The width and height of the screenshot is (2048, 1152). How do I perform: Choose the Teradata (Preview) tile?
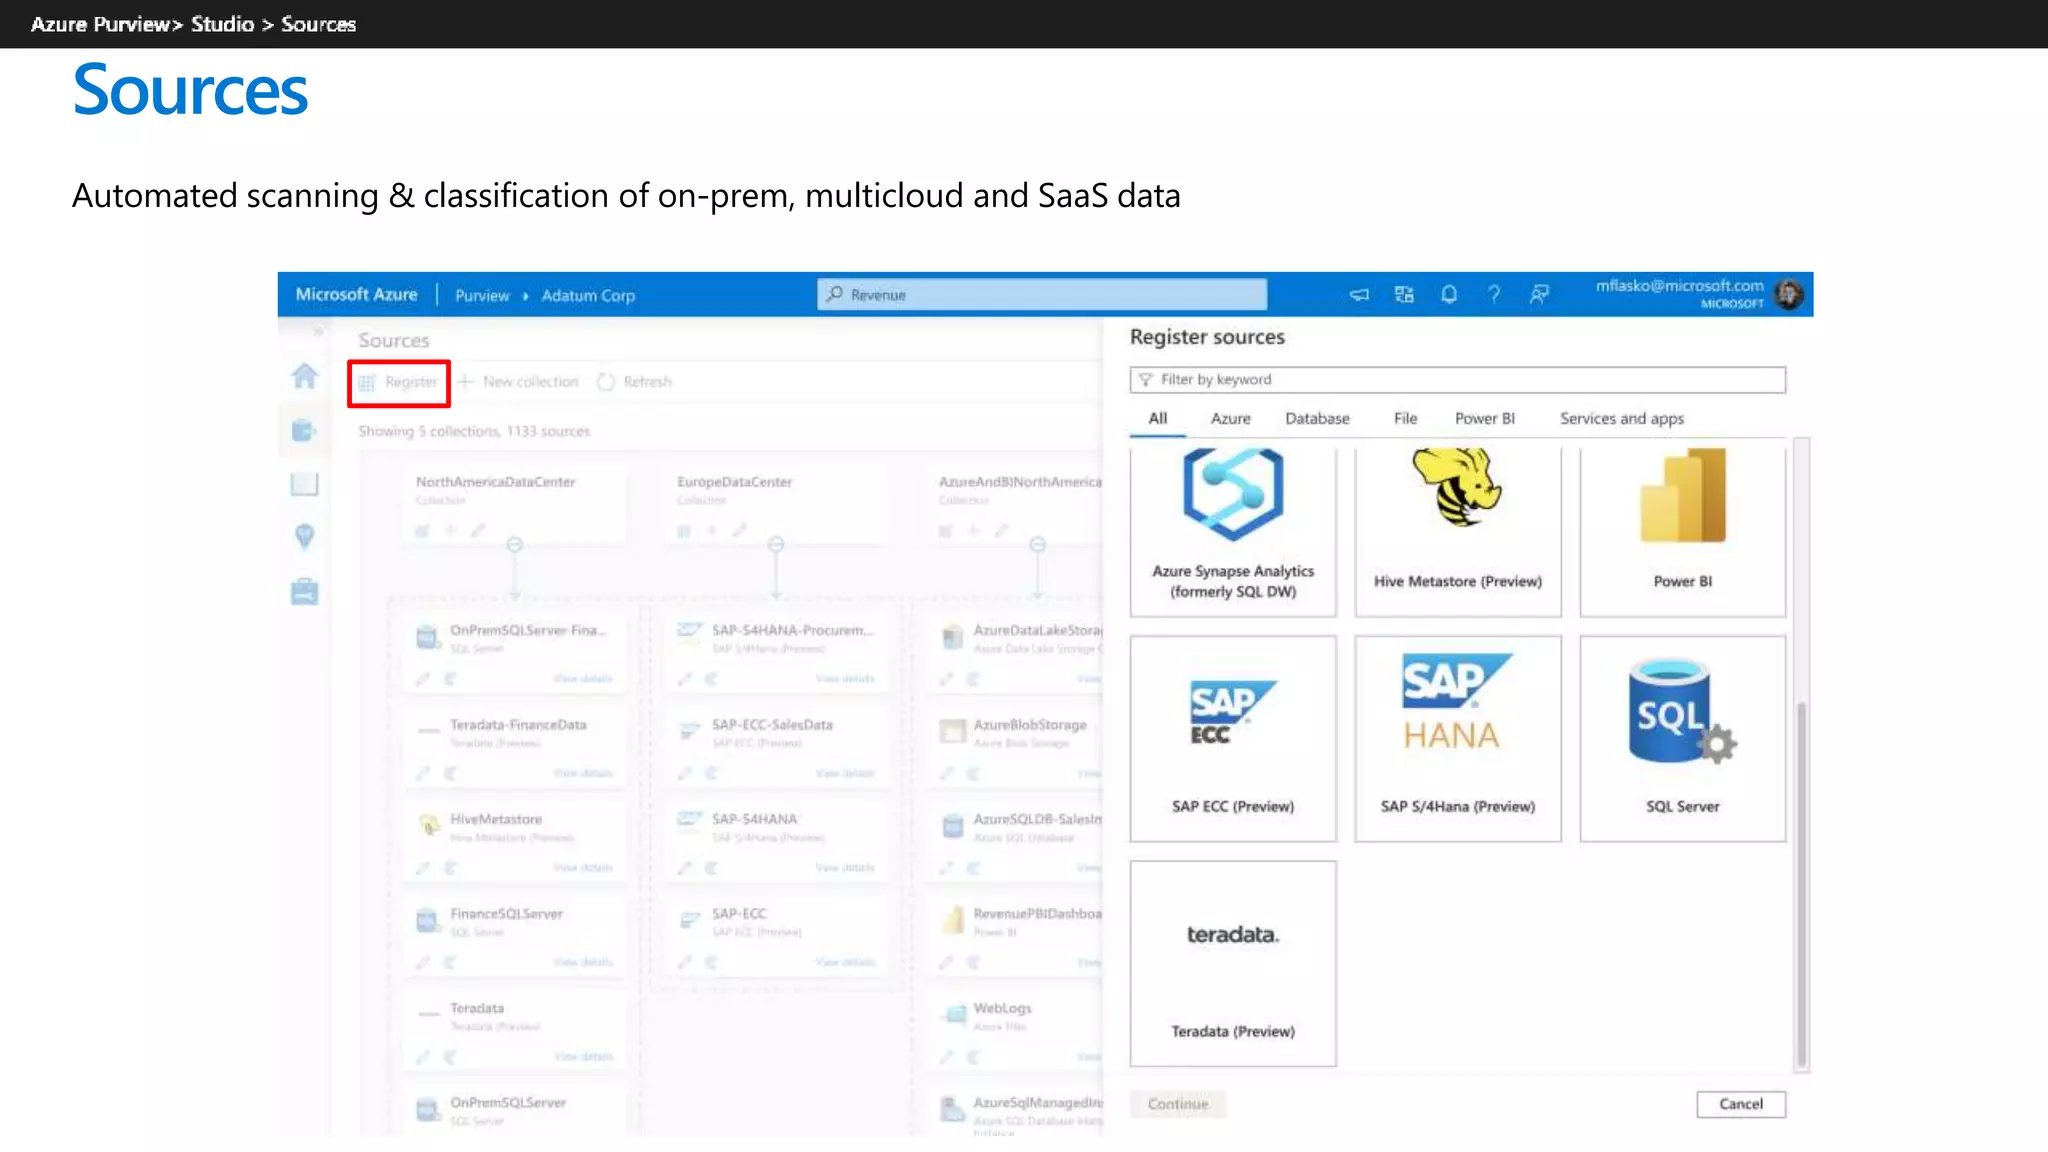pos(1232,963)
